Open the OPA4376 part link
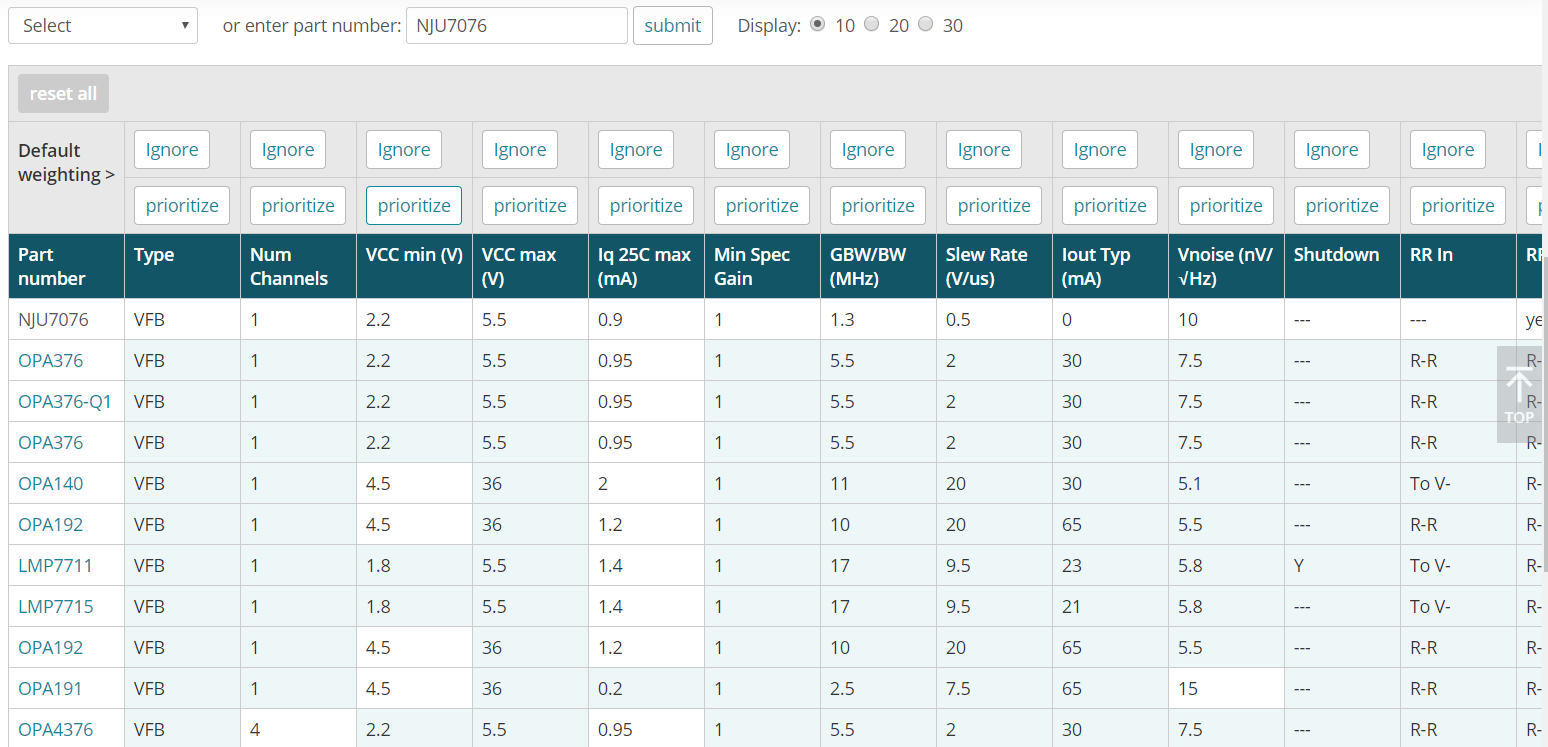1548x747 pixels. coord(56,730)
